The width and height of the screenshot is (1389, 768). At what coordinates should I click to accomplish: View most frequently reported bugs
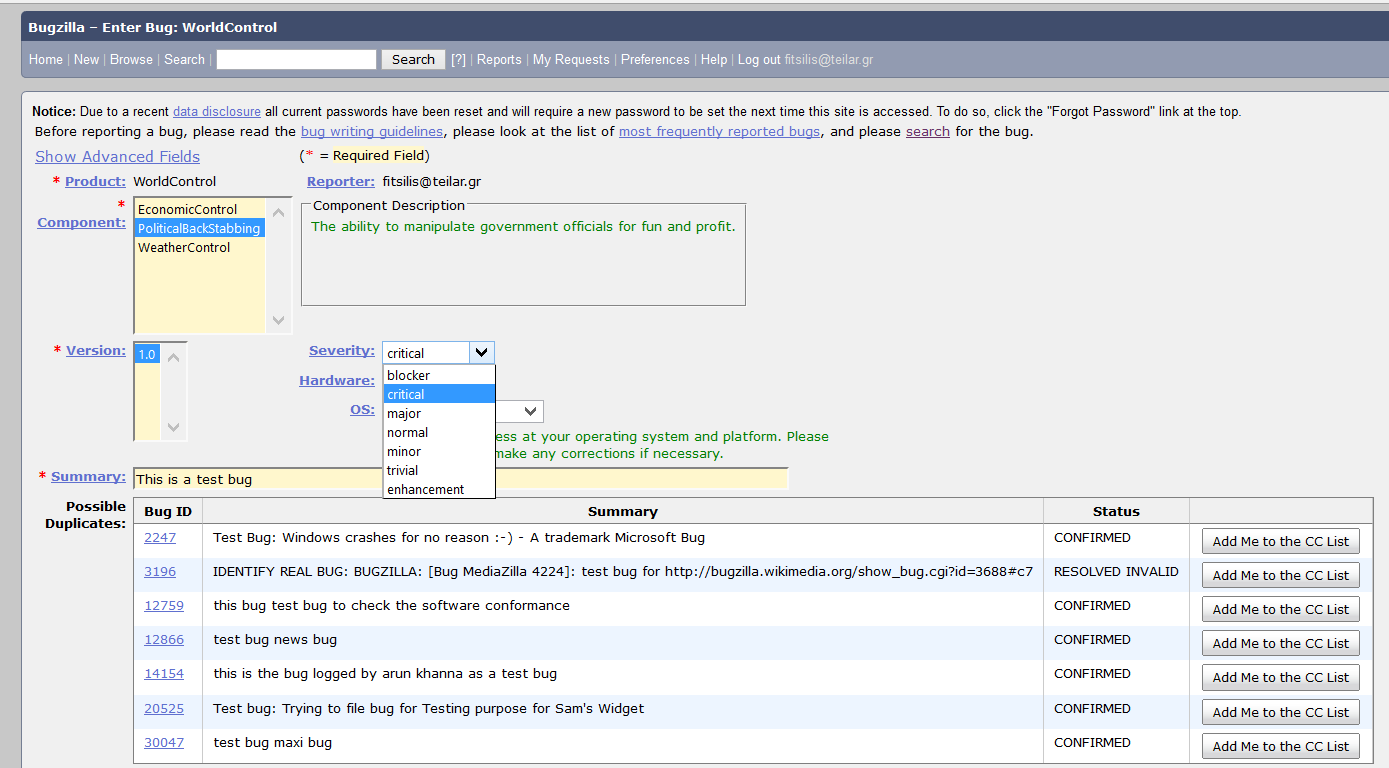(719, 132)
